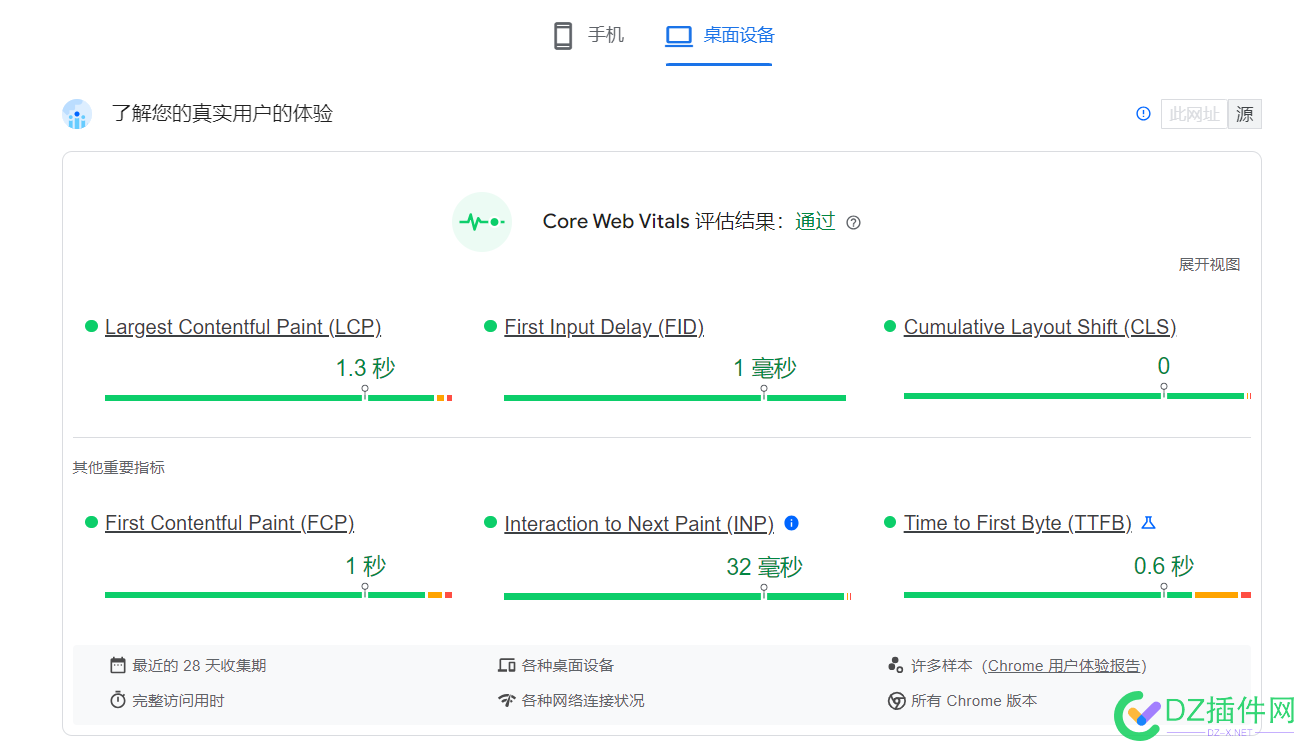This screenshot has width=1314, height=756.
Task: Select the 源 toggle button
Action: tap(1244, 114)
